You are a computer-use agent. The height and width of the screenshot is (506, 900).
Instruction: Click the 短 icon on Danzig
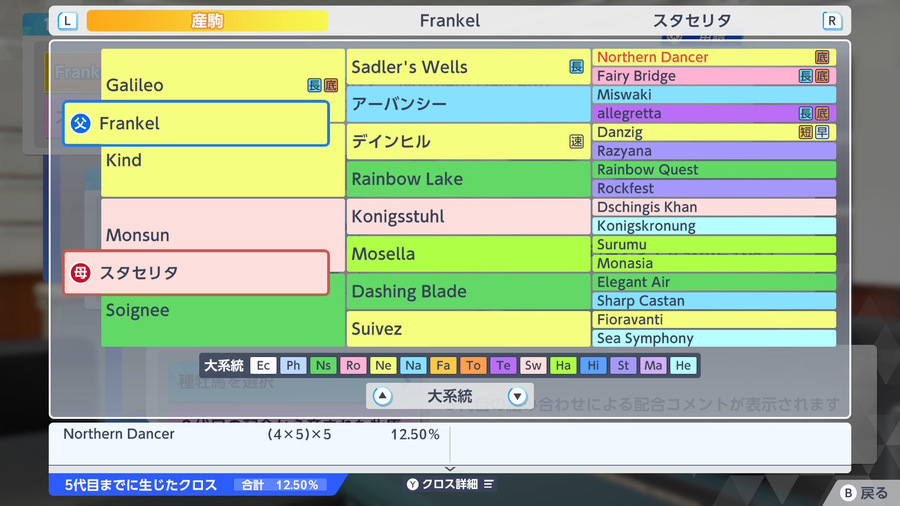pos(806,132)
